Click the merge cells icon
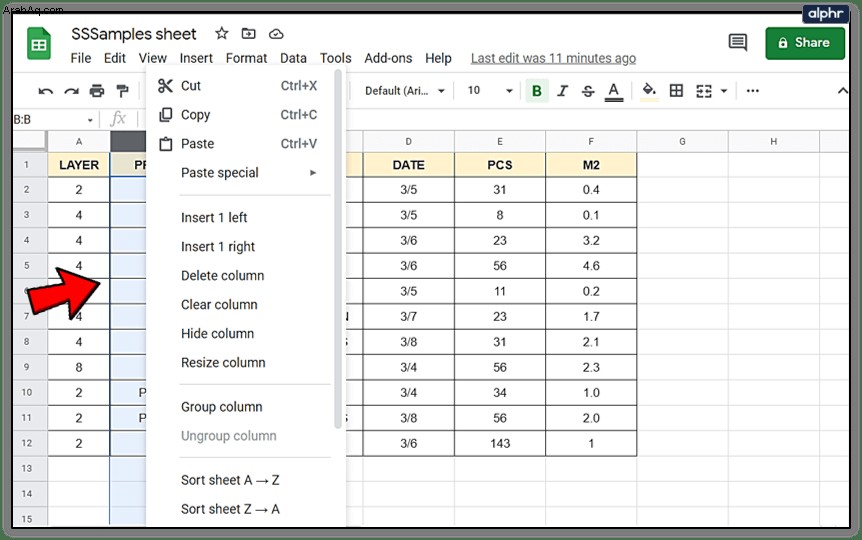Screen dimensions: 862x540 (x=704, y=91)
